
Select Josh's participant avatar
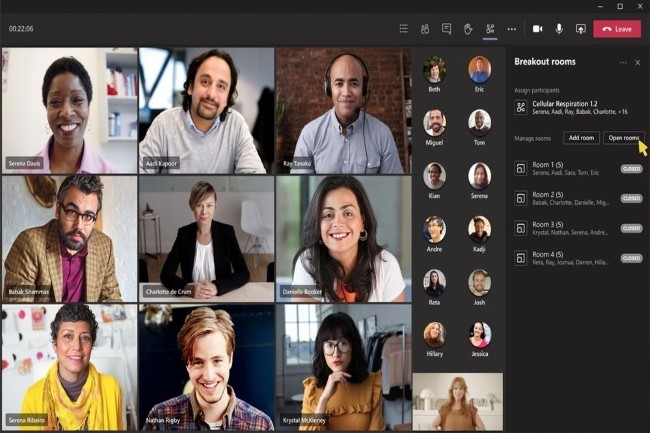(480, 282)
